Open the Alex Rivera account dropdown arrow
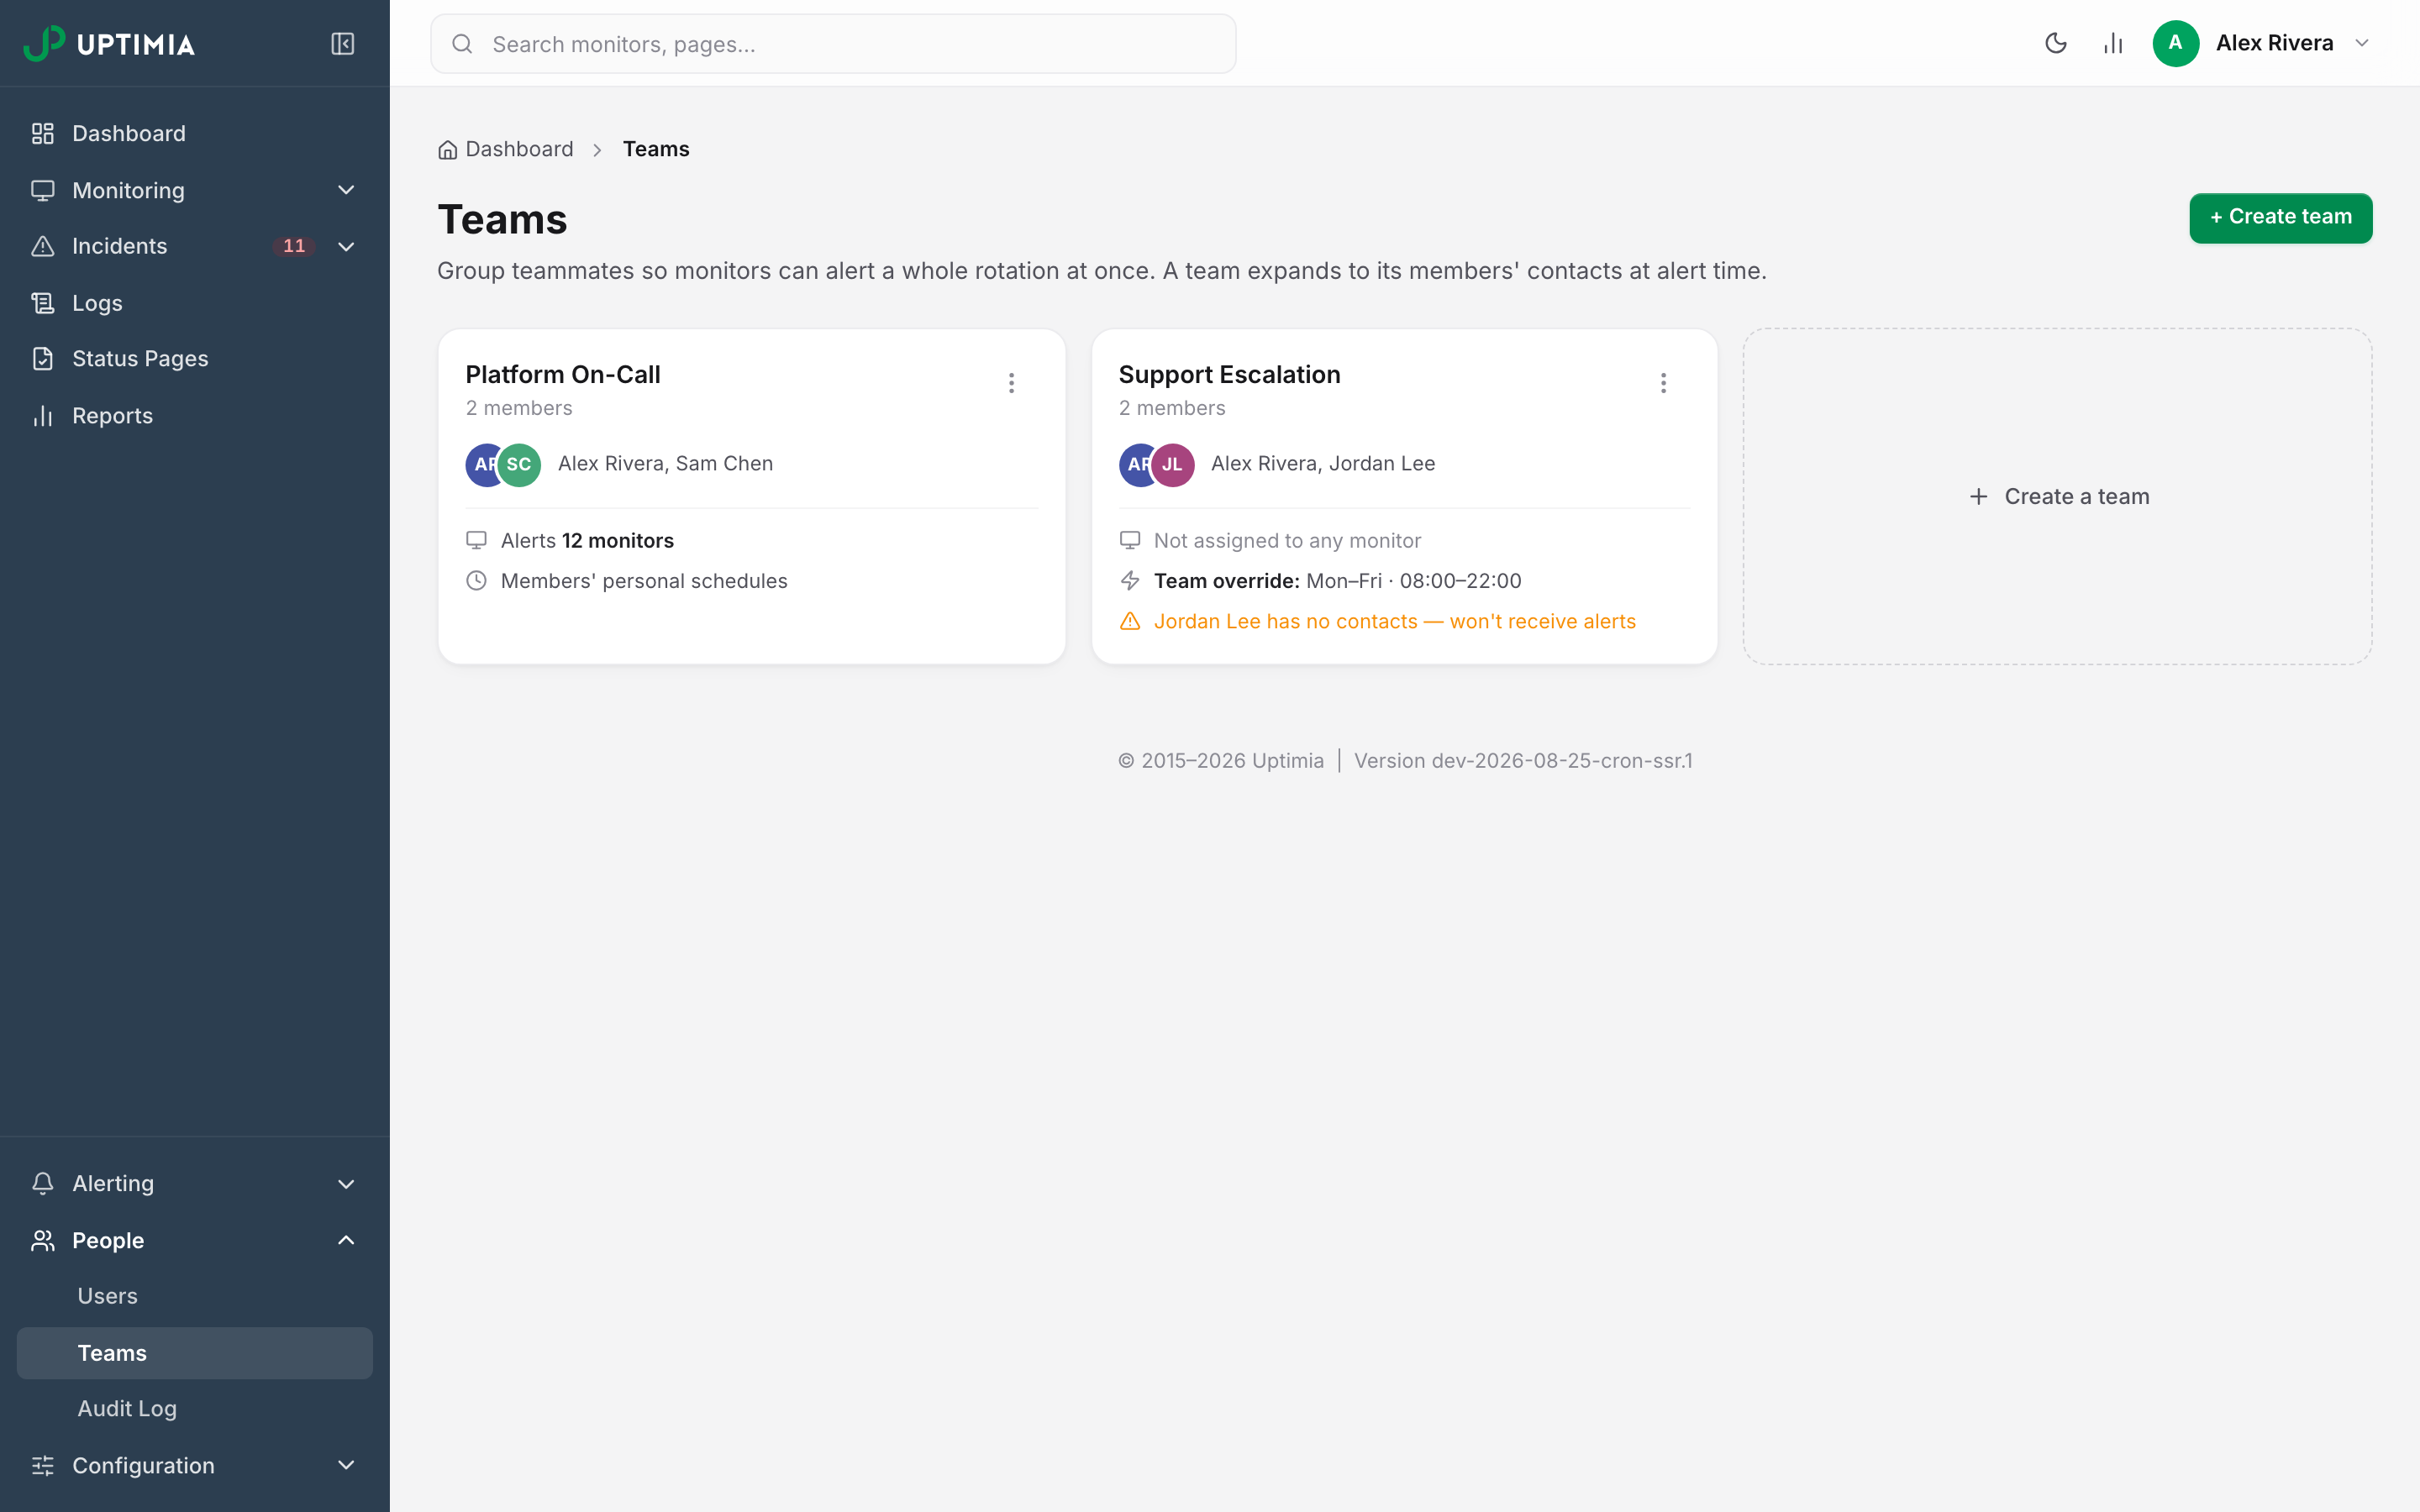2420x1512 pixels. tap(2362, 43)
